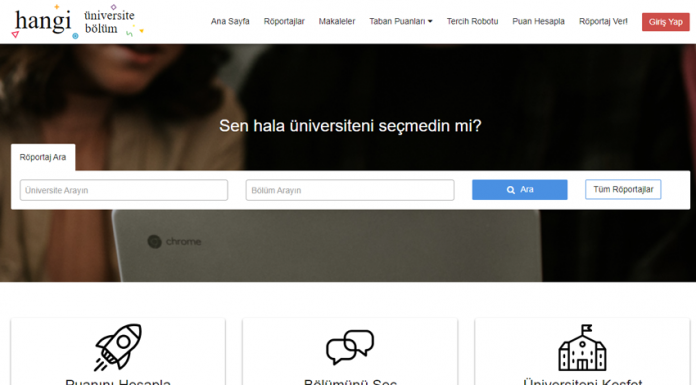Click the red Giriş Yap button
Viewport: 696px width, 385px height.
pyautogui.click(x=665, y=22)
